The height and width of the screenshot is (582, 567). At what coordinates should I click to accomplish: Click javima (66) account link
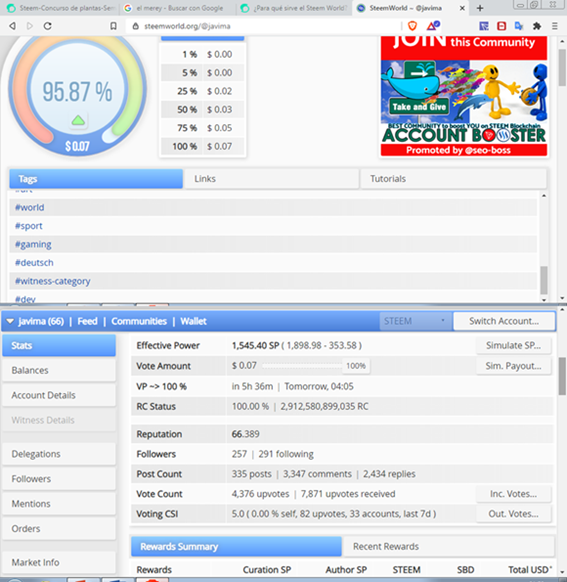point(41,321)
